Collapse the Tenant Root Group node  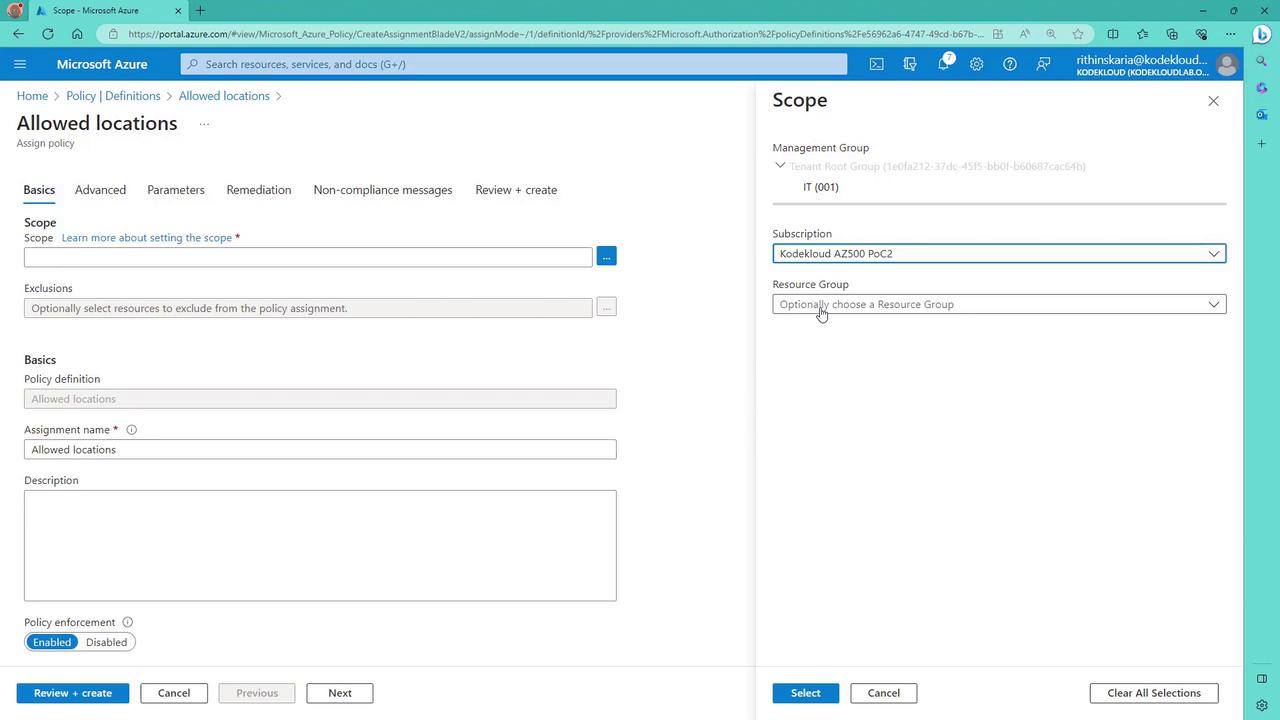pyautogui.click(x=780, y=166)
